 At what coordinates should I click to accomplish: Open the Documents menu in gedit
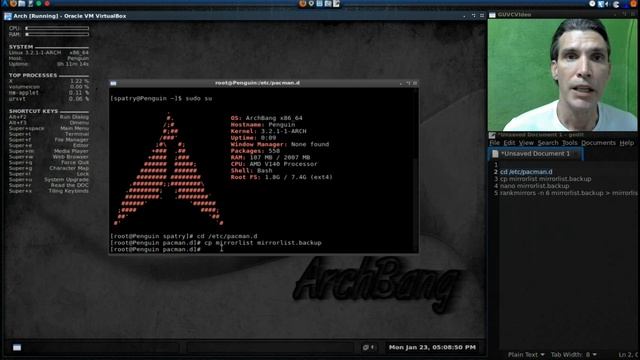tap(598, 143)
